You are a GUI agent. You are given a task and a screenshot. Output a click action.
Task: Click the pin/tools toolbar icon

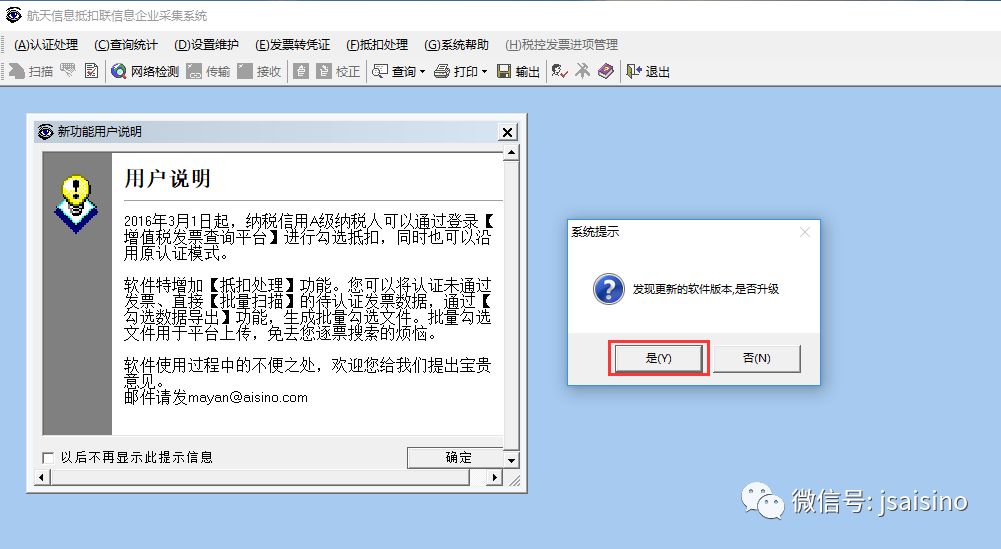coord(582,71)
